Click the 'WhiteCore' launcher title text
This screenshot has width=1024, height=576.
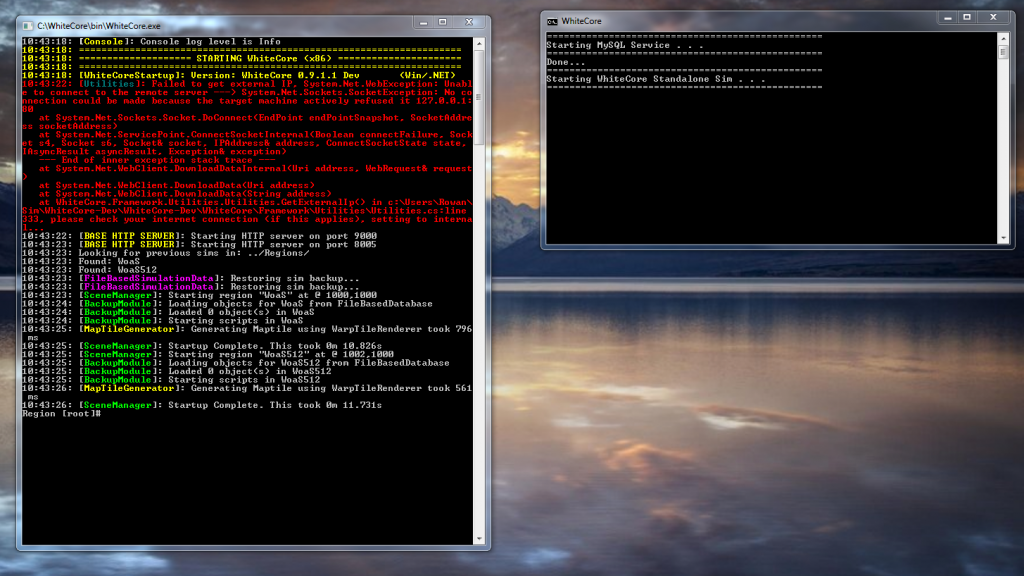tap(581, 22)
